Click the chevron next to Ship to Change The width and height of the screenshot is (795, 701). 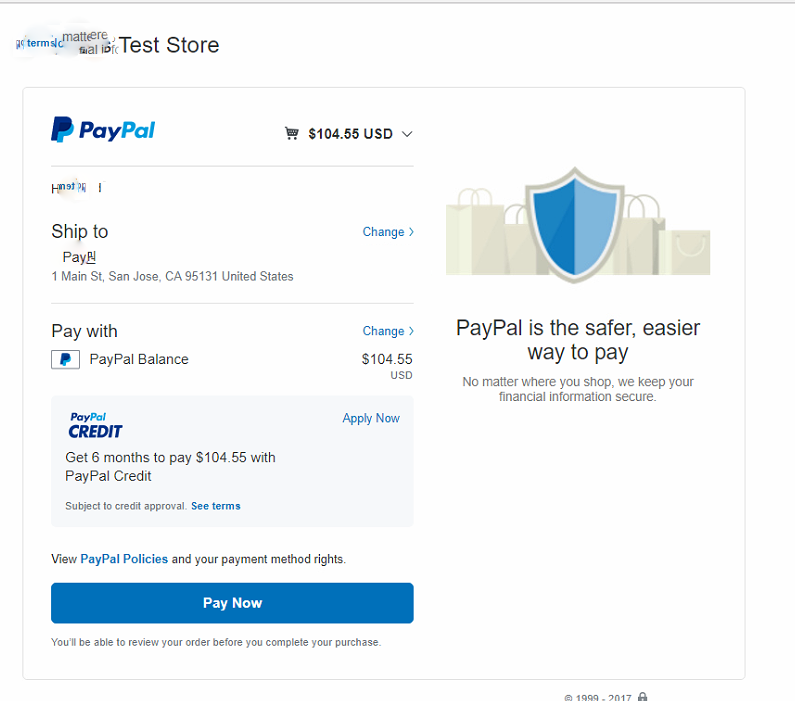(411, 232)
